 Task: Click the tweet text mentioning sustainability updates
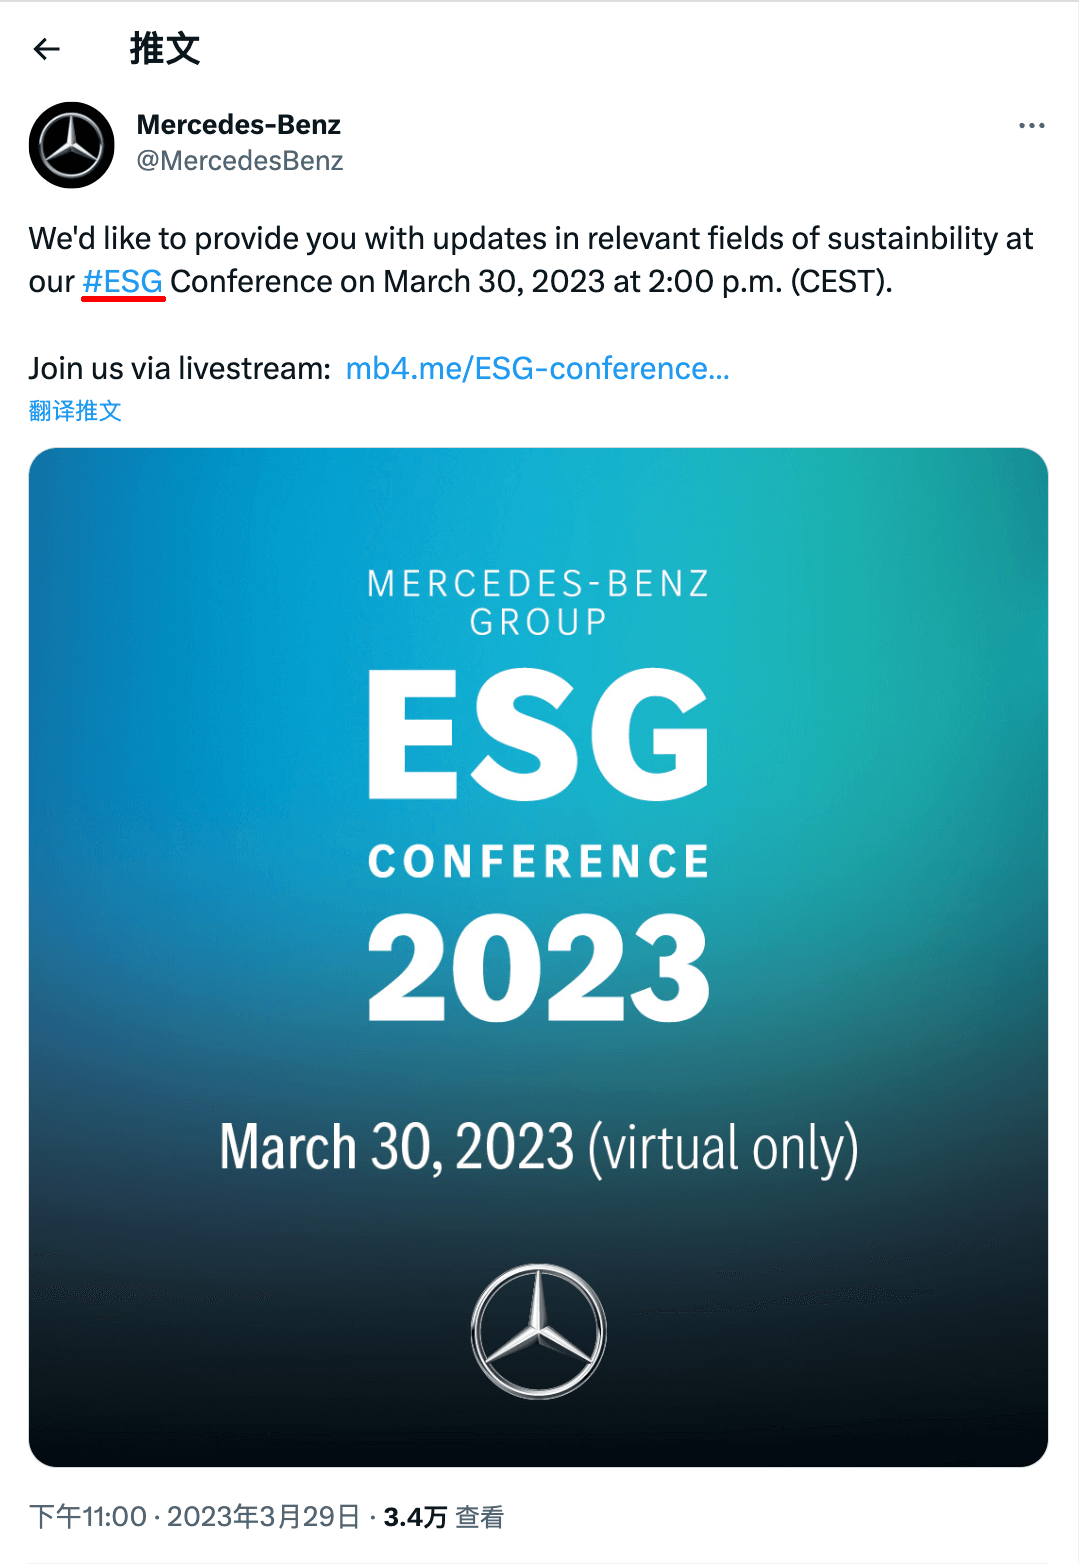click(x=530, y=239)
